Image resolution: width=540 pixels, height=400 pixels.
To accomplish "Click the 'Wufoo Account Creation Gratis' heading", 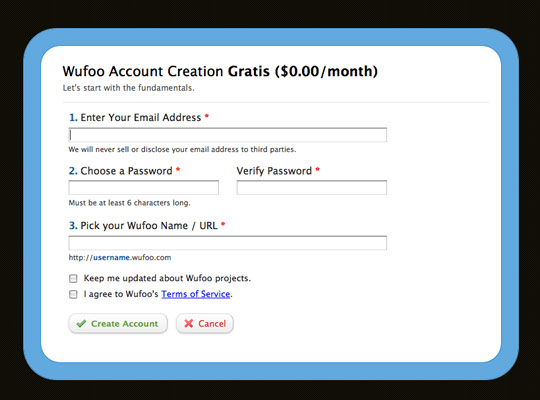I will click(220, 71).
